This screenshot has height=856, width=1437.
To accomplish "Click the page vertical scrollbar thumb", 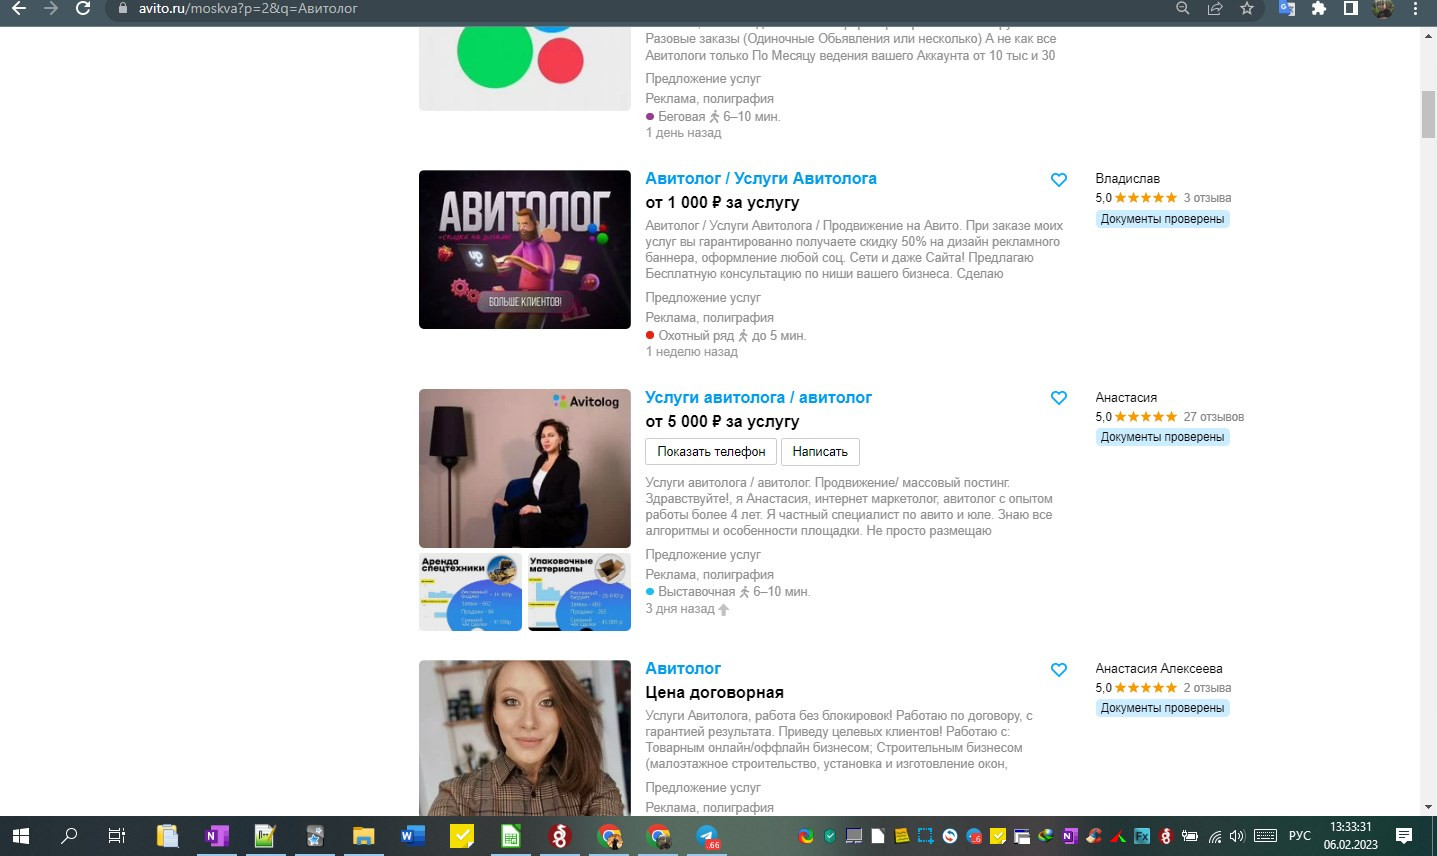I will click(1428, 114).
